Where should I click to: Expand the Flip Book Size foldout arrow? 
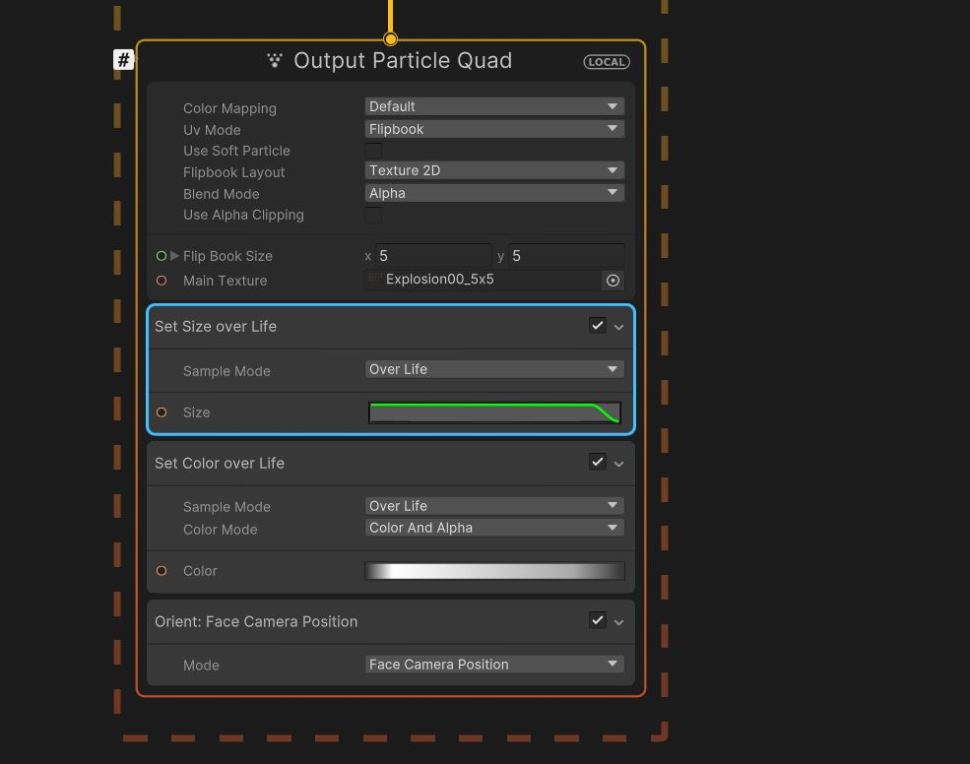coord(174,255)
